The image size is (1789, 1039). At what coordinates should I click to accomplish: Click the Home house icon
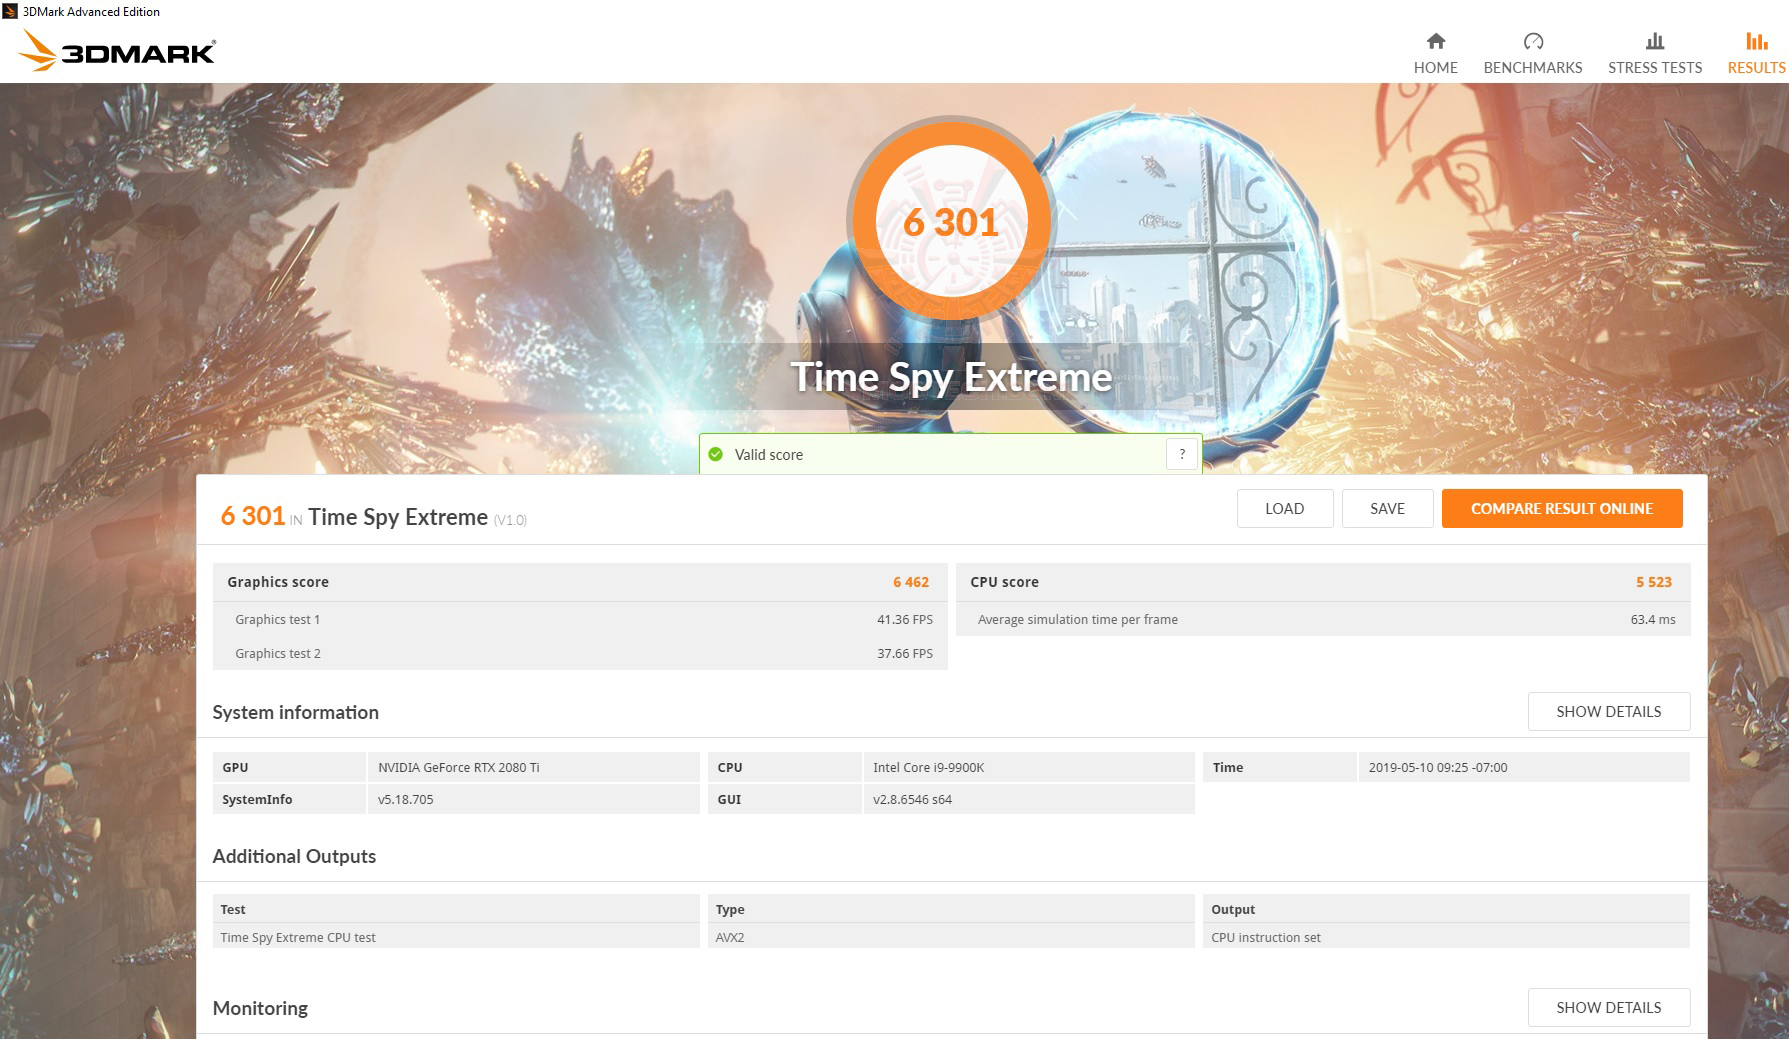click(x=1435, y=41)
